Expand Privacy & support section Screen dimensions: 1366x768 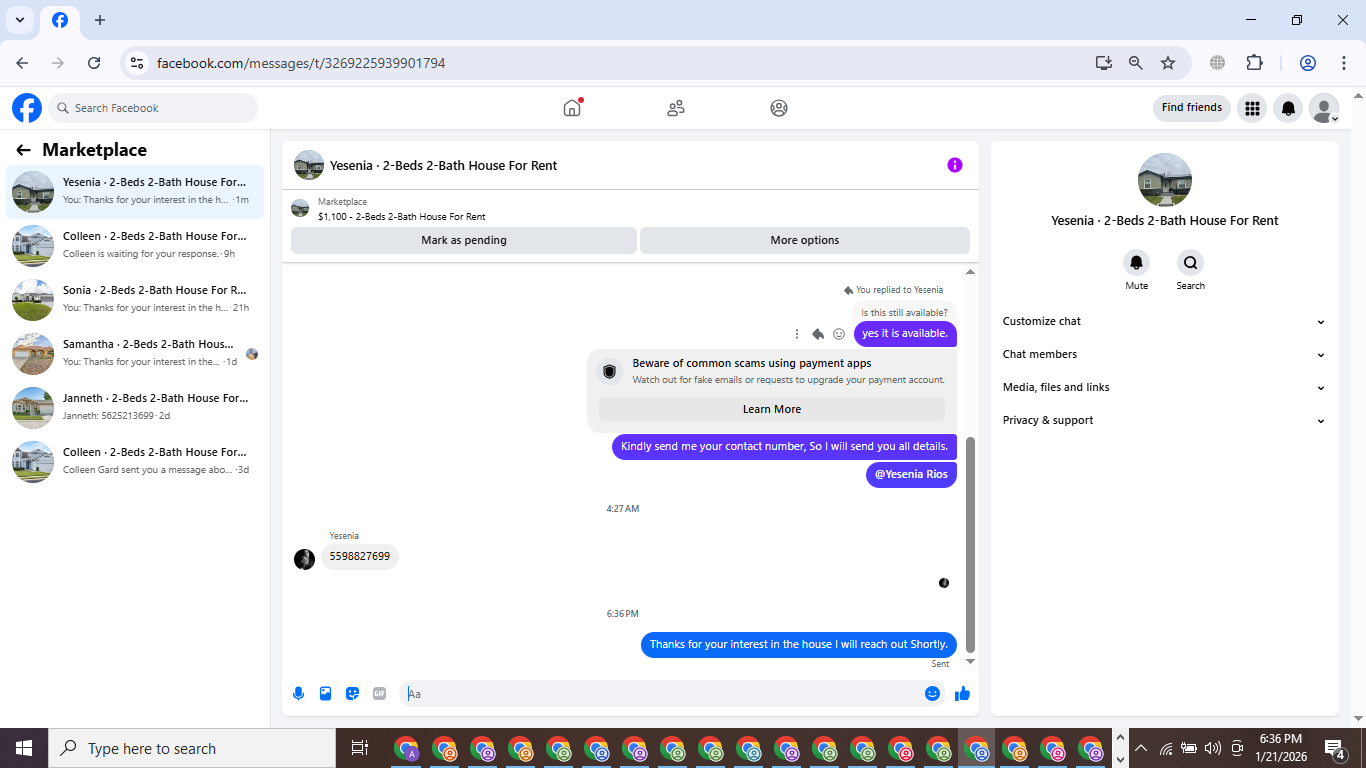pyautogui.click(x=1164, y=420)
